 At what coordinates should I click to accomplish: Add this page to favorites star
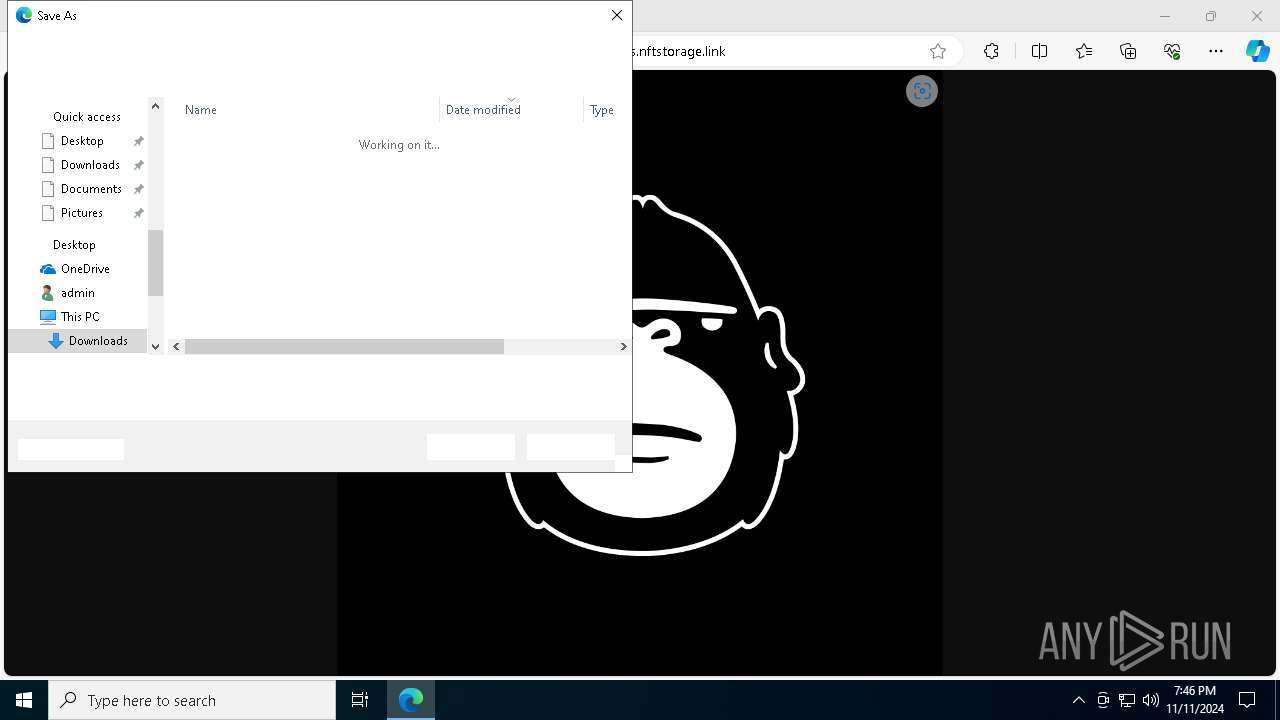938,51
